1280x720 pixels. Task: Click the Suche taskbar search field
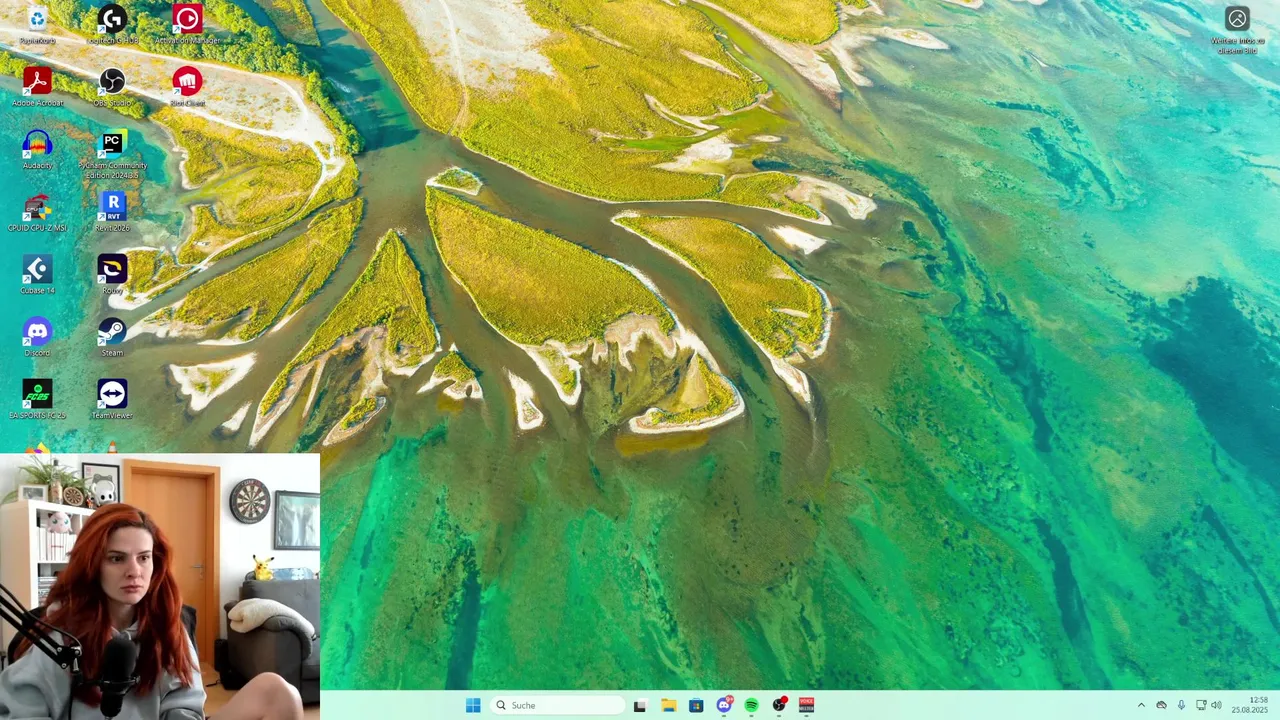point(558,705)
